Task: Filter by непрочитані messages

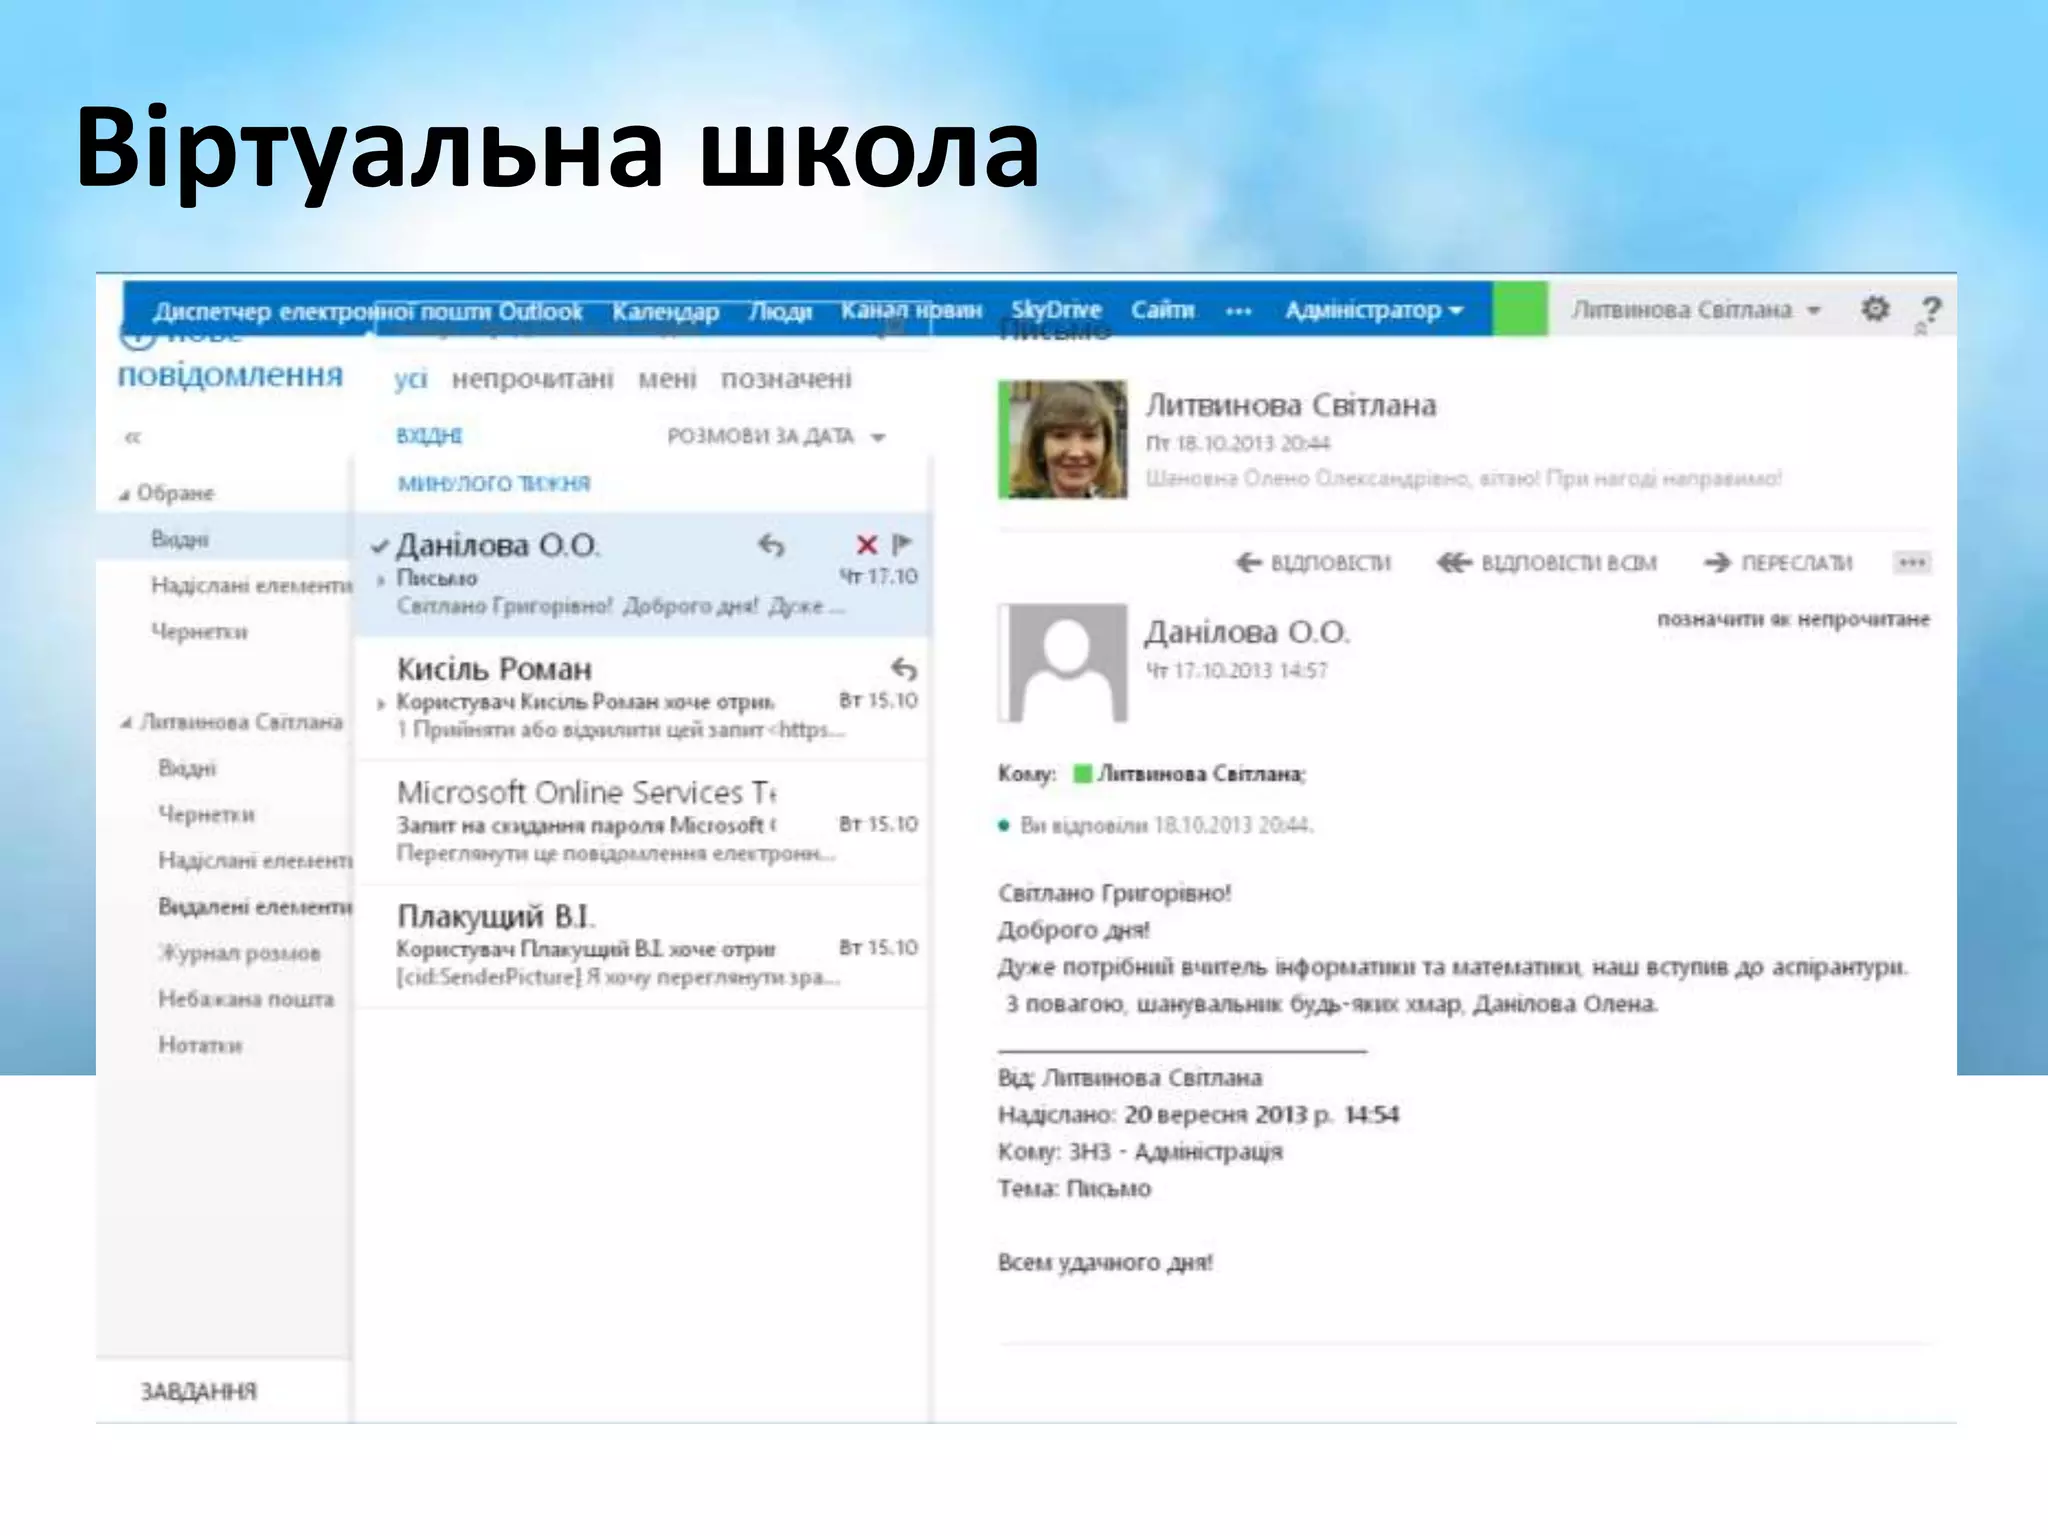Action: (x=532, y=379)
